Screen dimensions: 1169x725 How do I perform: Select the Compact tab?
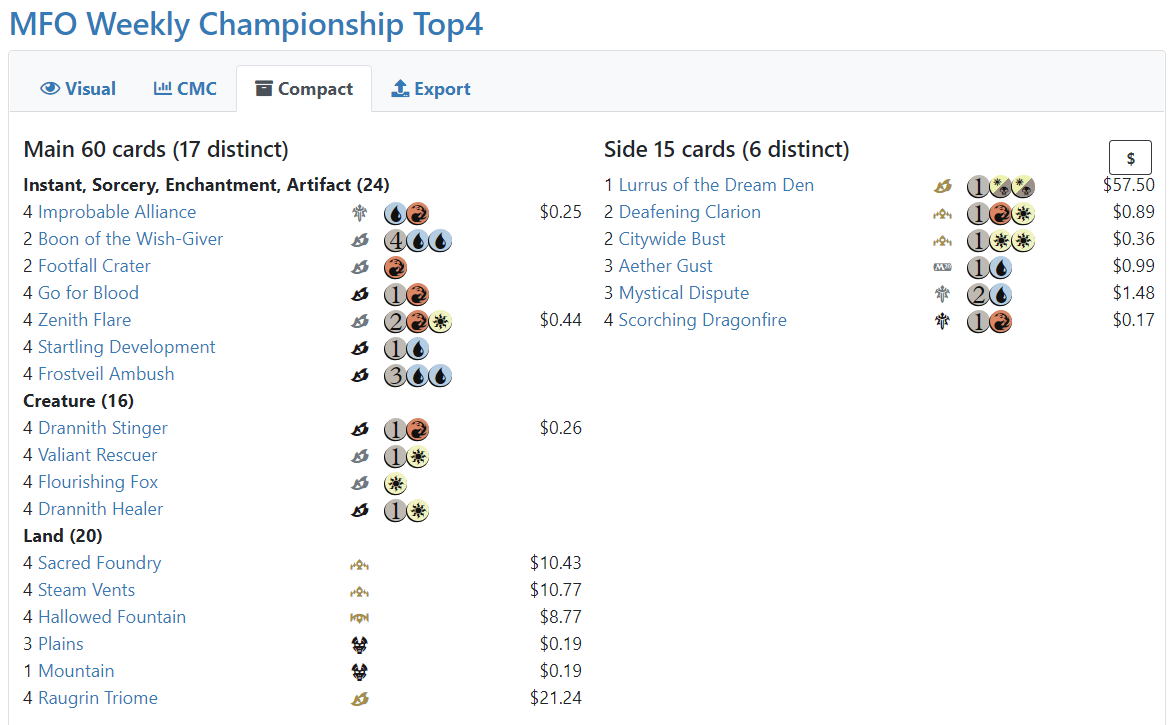click(x=304, y=89)
